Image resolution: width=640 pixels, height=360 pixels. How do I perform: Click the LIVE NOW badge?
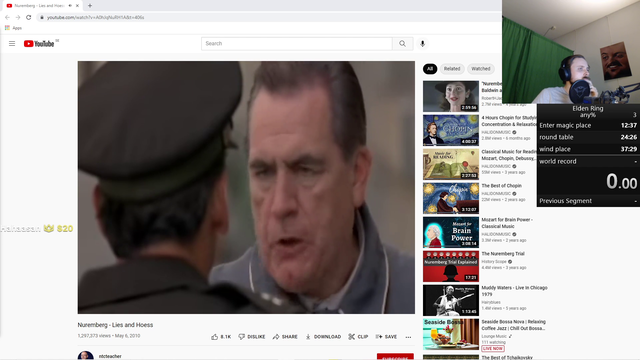click(493, 348)
